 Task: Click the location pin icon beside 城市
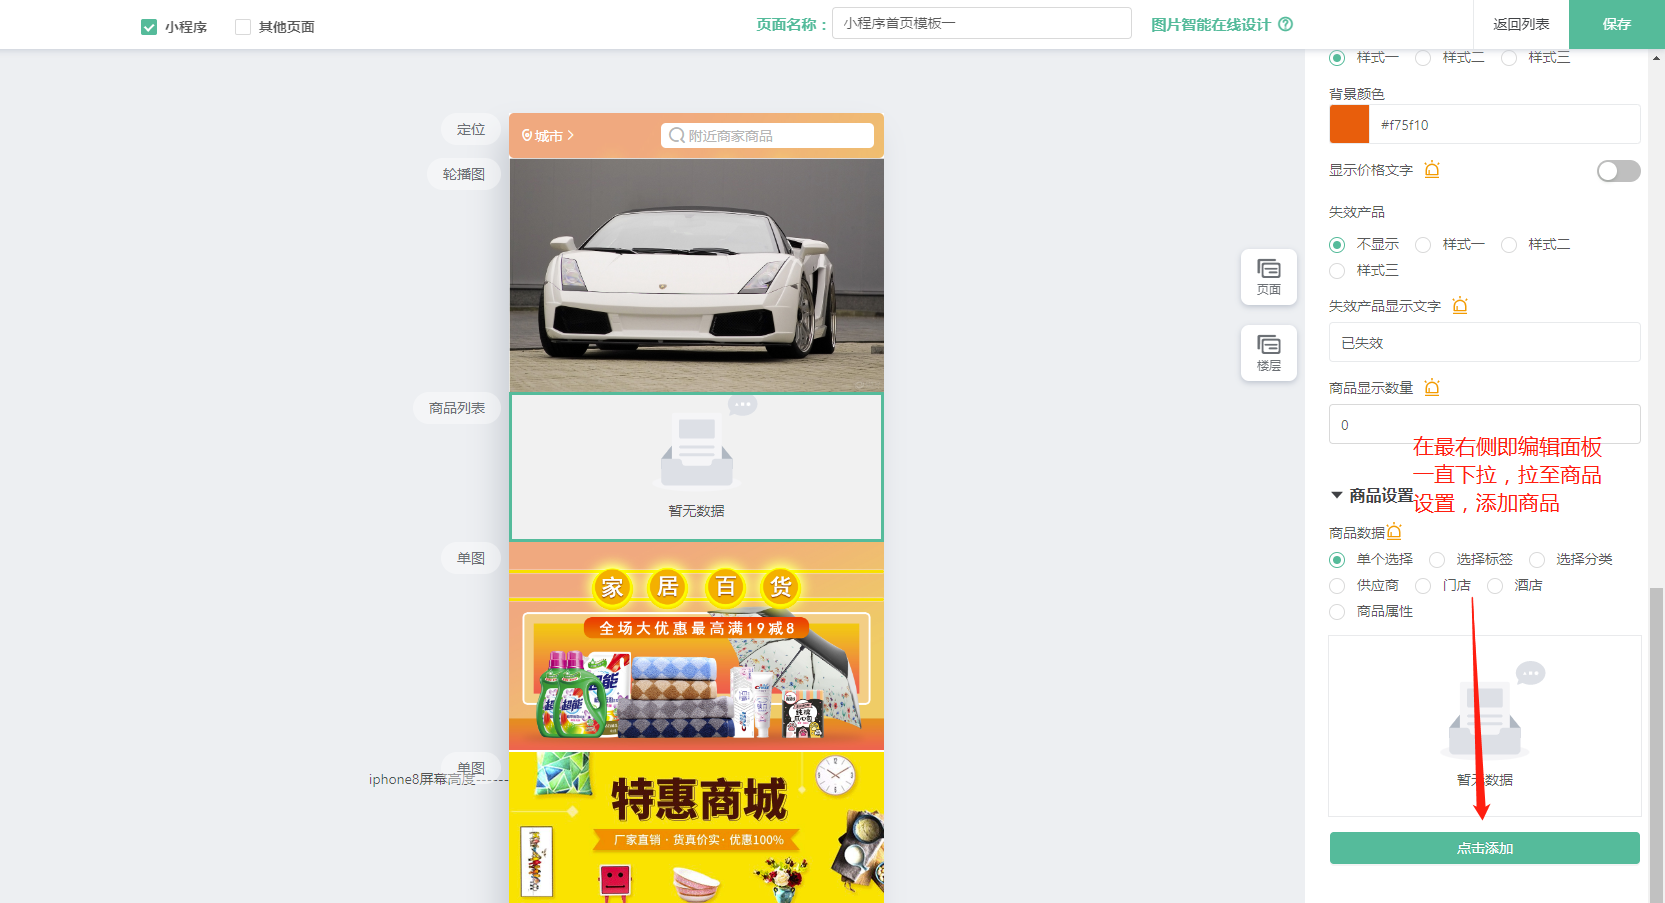click(x=527, y=136)
